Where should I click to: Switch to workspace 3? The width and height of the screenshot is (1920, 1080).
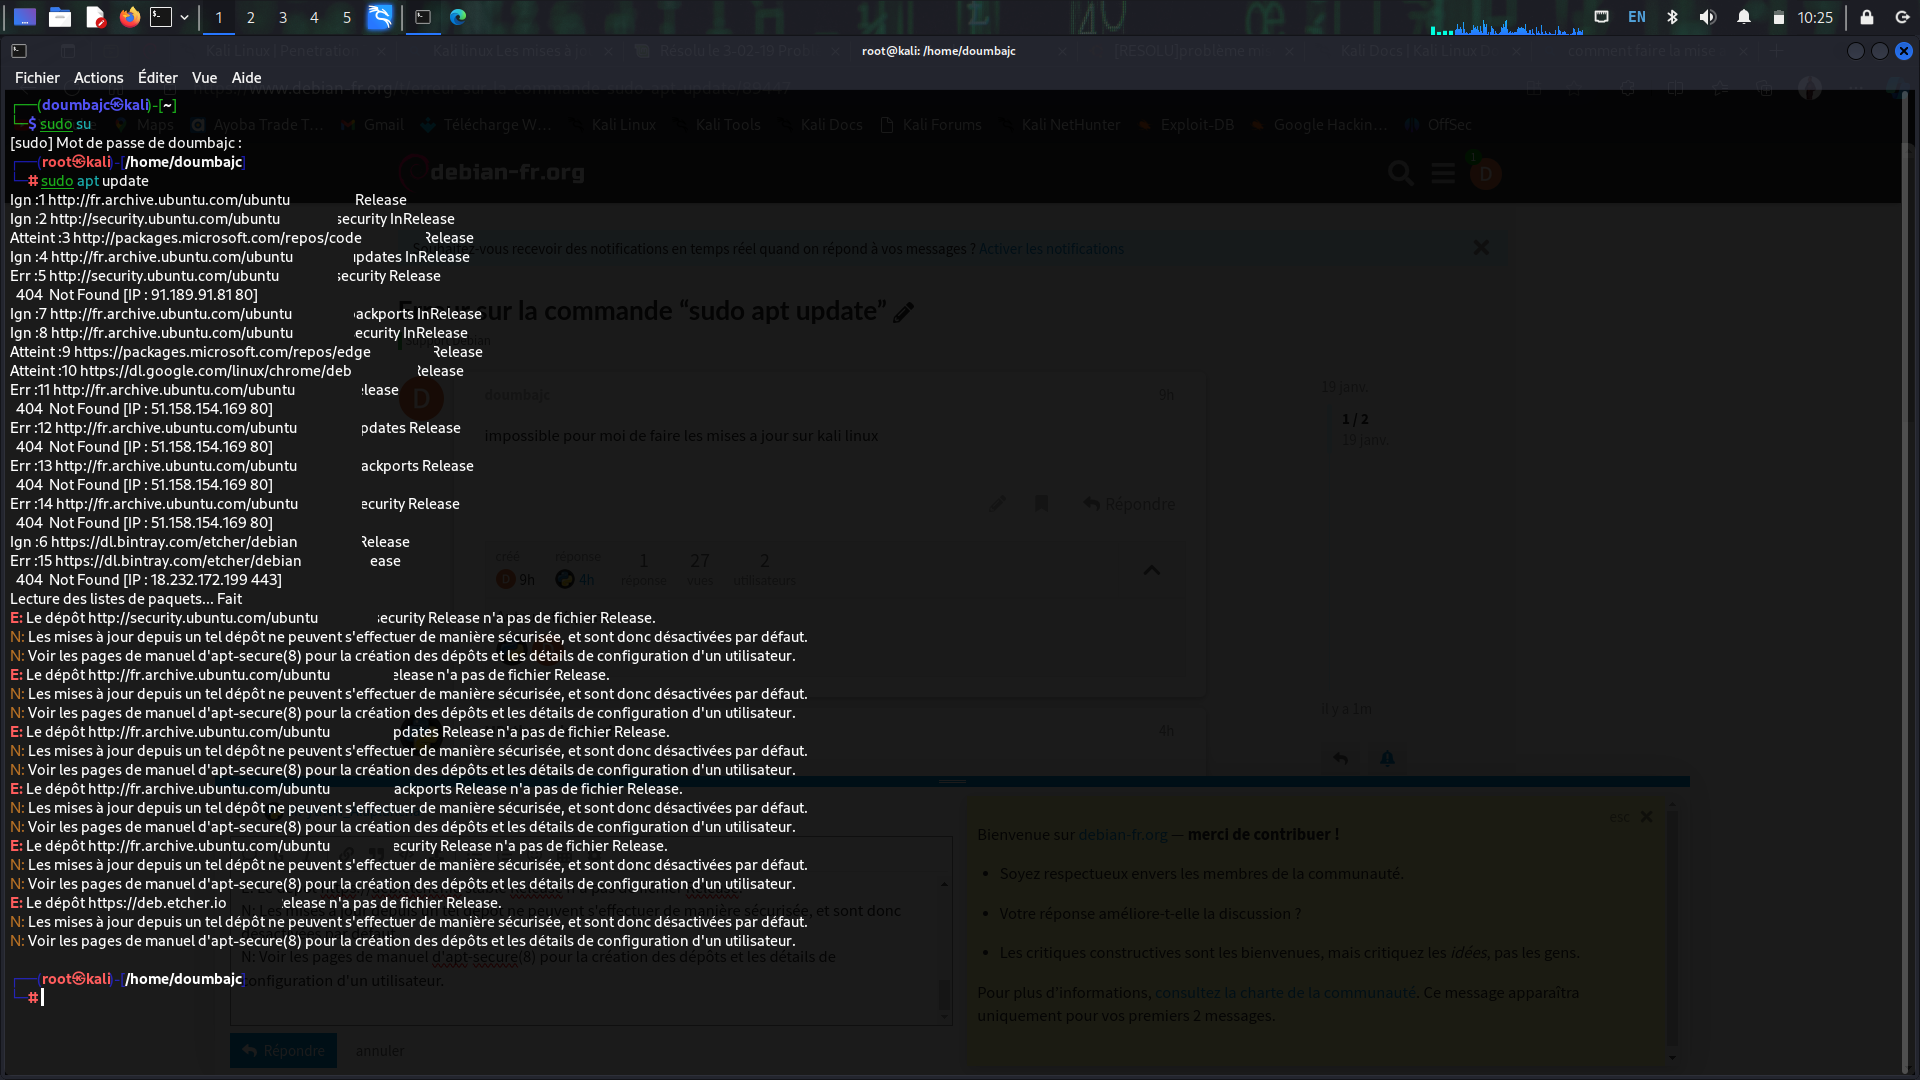tap(283, 17)
